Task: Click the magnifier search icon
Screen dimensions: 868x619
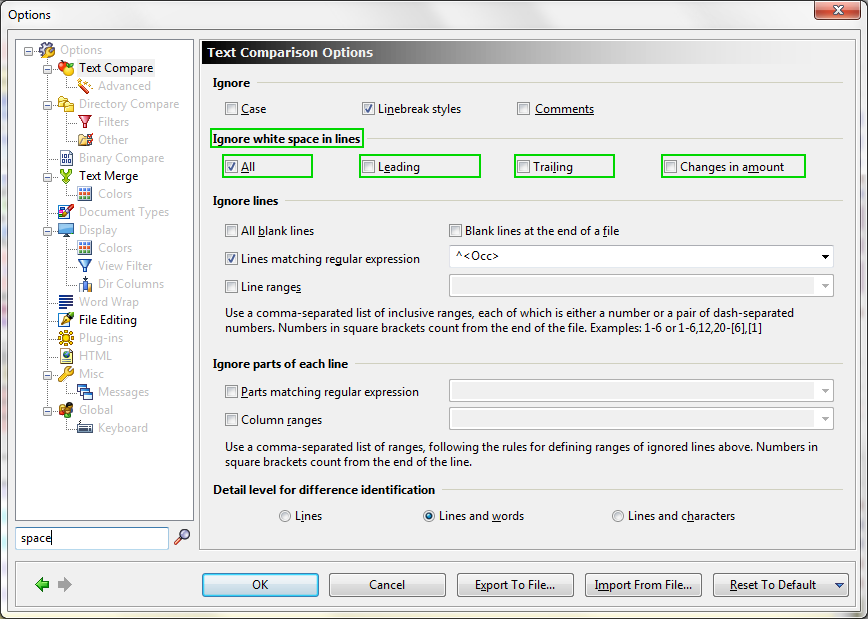Action: (x=182, y=537)
